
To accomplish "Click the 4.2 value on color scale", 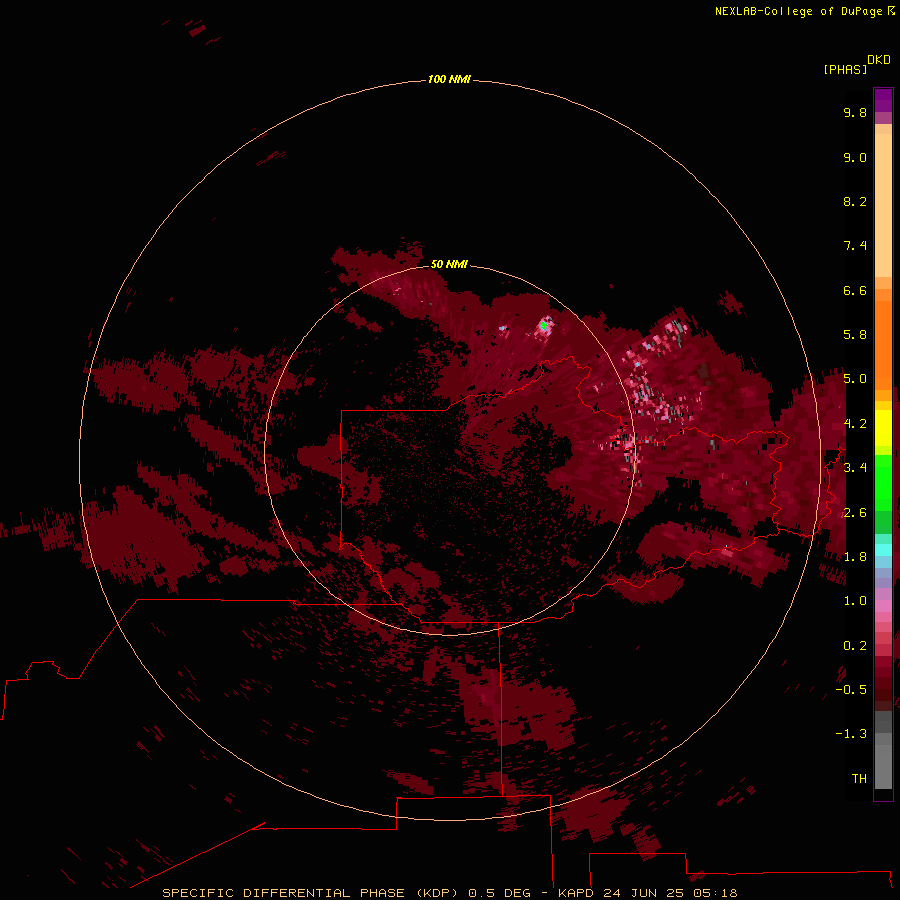I will pyautogui.click(x=855, y=424).
